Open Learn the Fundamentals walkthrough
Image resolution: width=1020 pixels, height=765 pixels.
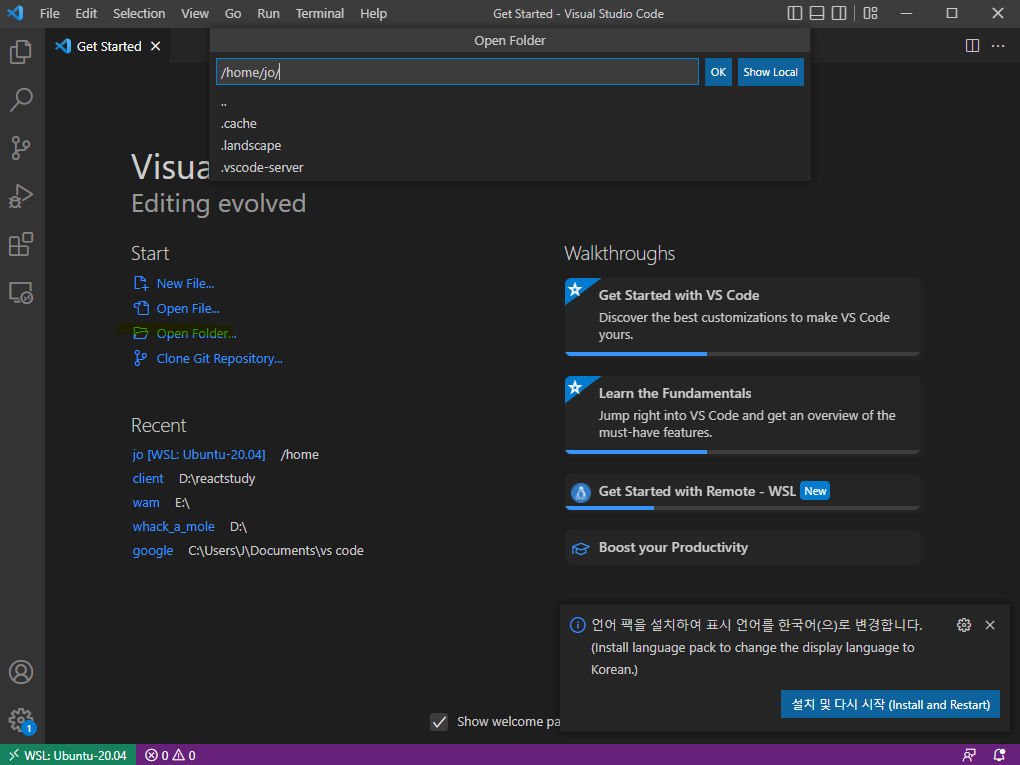[x=742, y=415]
